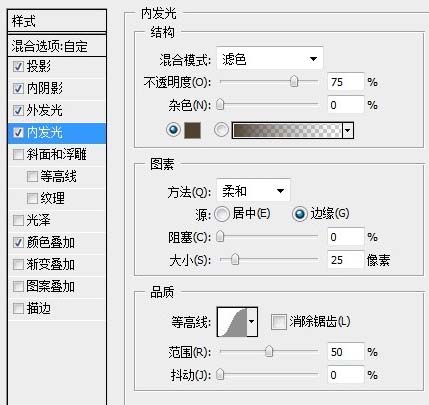Select the gradient glow radio button
This screenshot has height=405, width=429.
[x=221, y=130]
